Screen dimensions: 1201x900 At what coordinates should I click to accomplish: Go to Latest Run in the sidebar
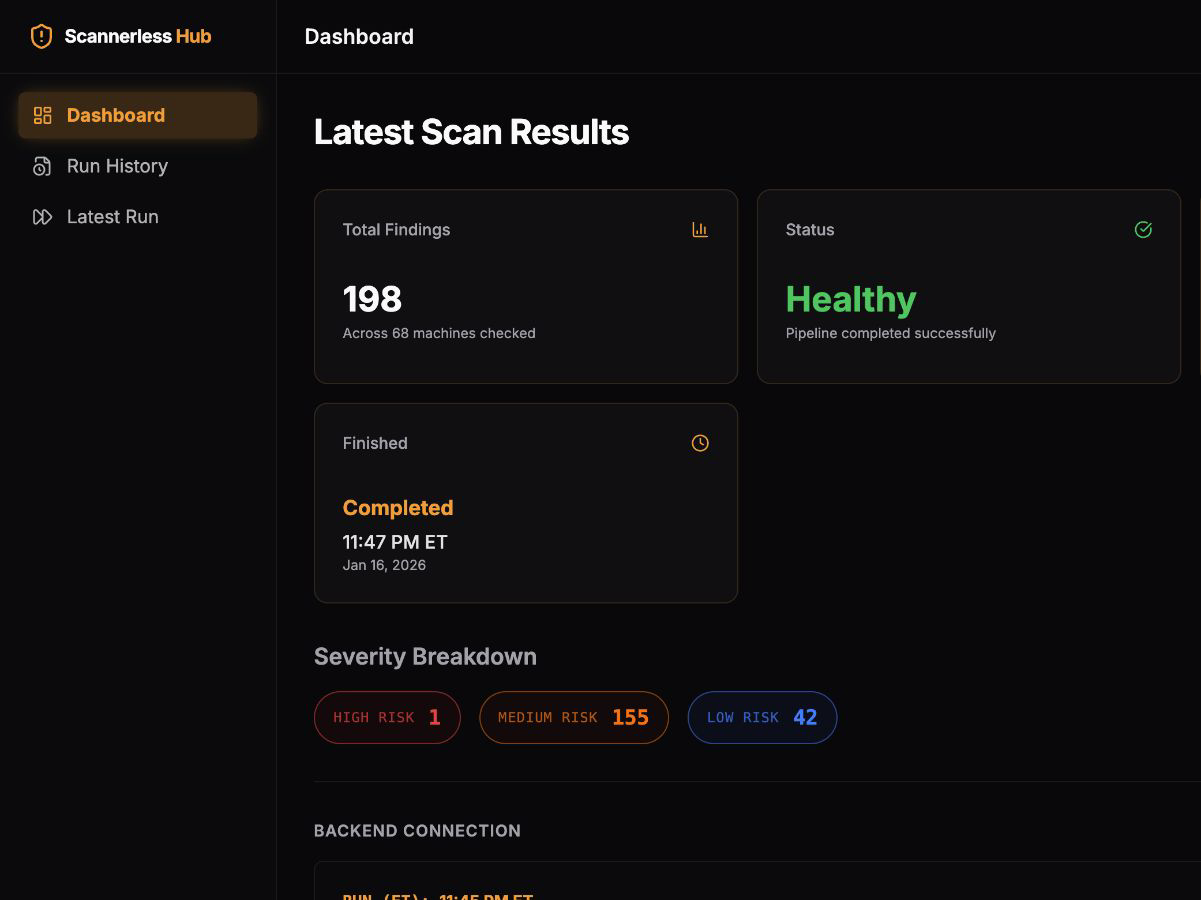tap(138, 217)
